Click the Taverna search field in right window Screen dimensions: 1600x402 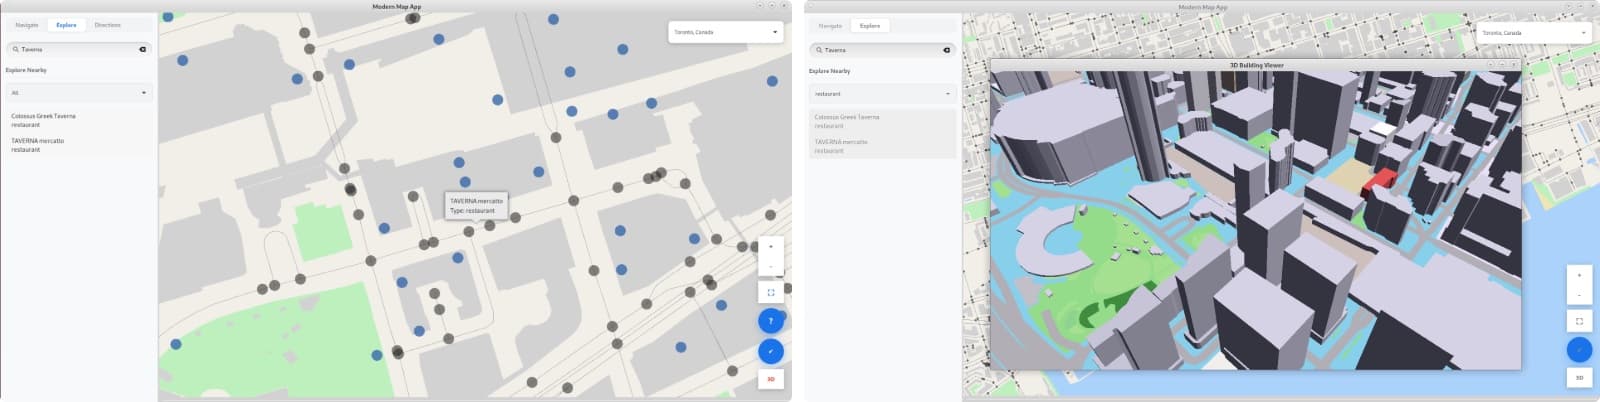click(x=882, y=50)
